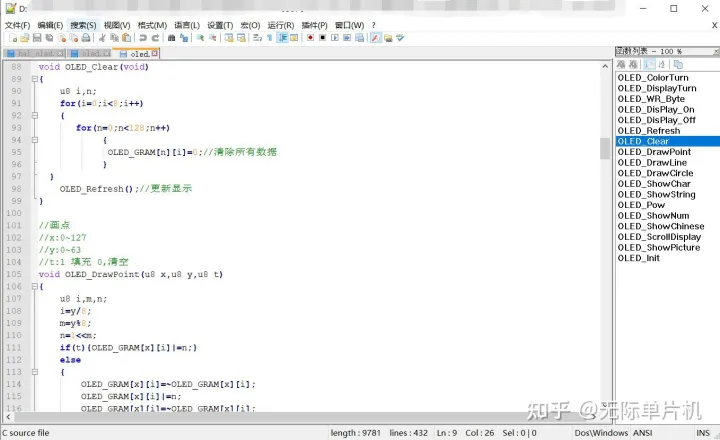Viewport: 720px width, 440px height.
Task: Collapse the OLED_Clear function fold at line 89
Action: coord(34,79)
